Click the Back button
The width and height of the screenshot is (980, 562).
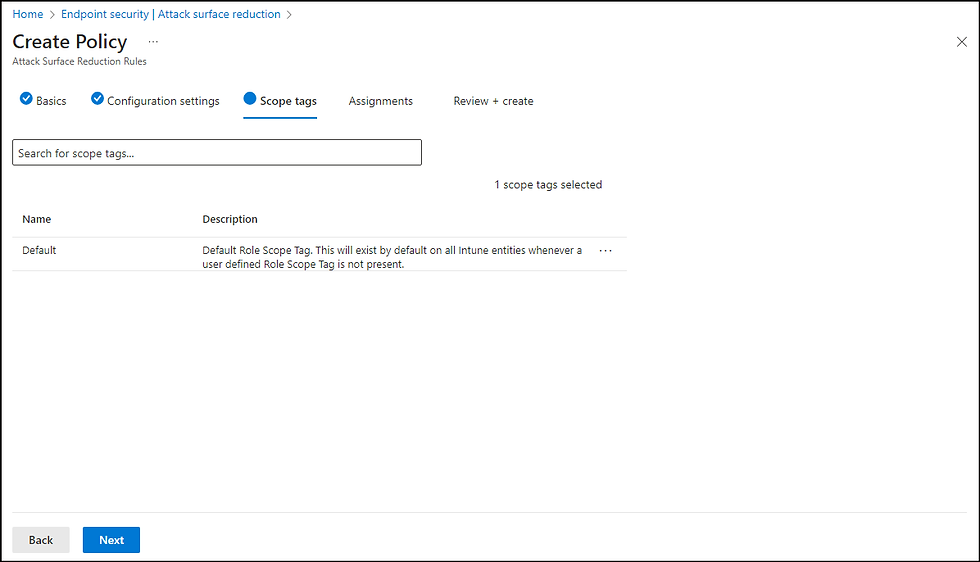(41, 540)
